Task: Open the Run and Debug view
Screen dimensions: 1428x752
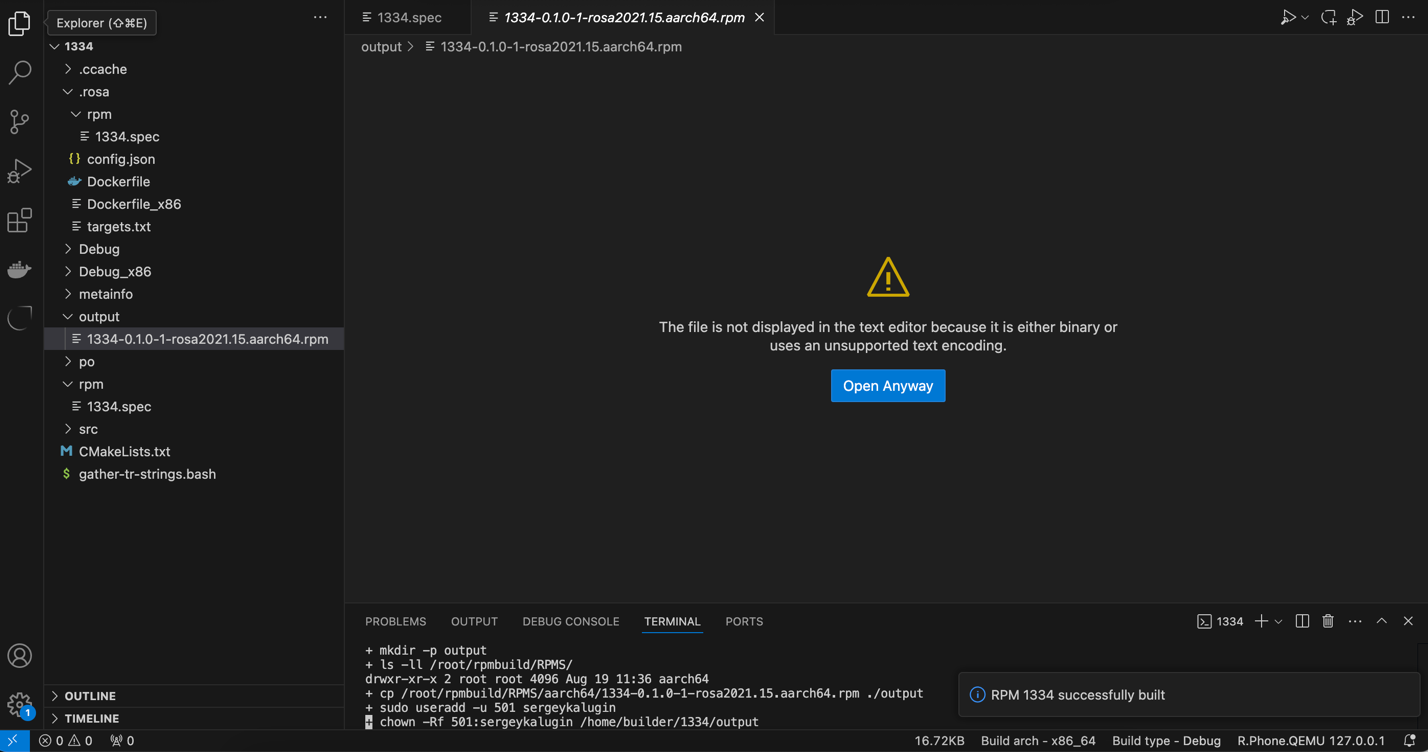Action: pyautogui.click(x=20, y=171)
